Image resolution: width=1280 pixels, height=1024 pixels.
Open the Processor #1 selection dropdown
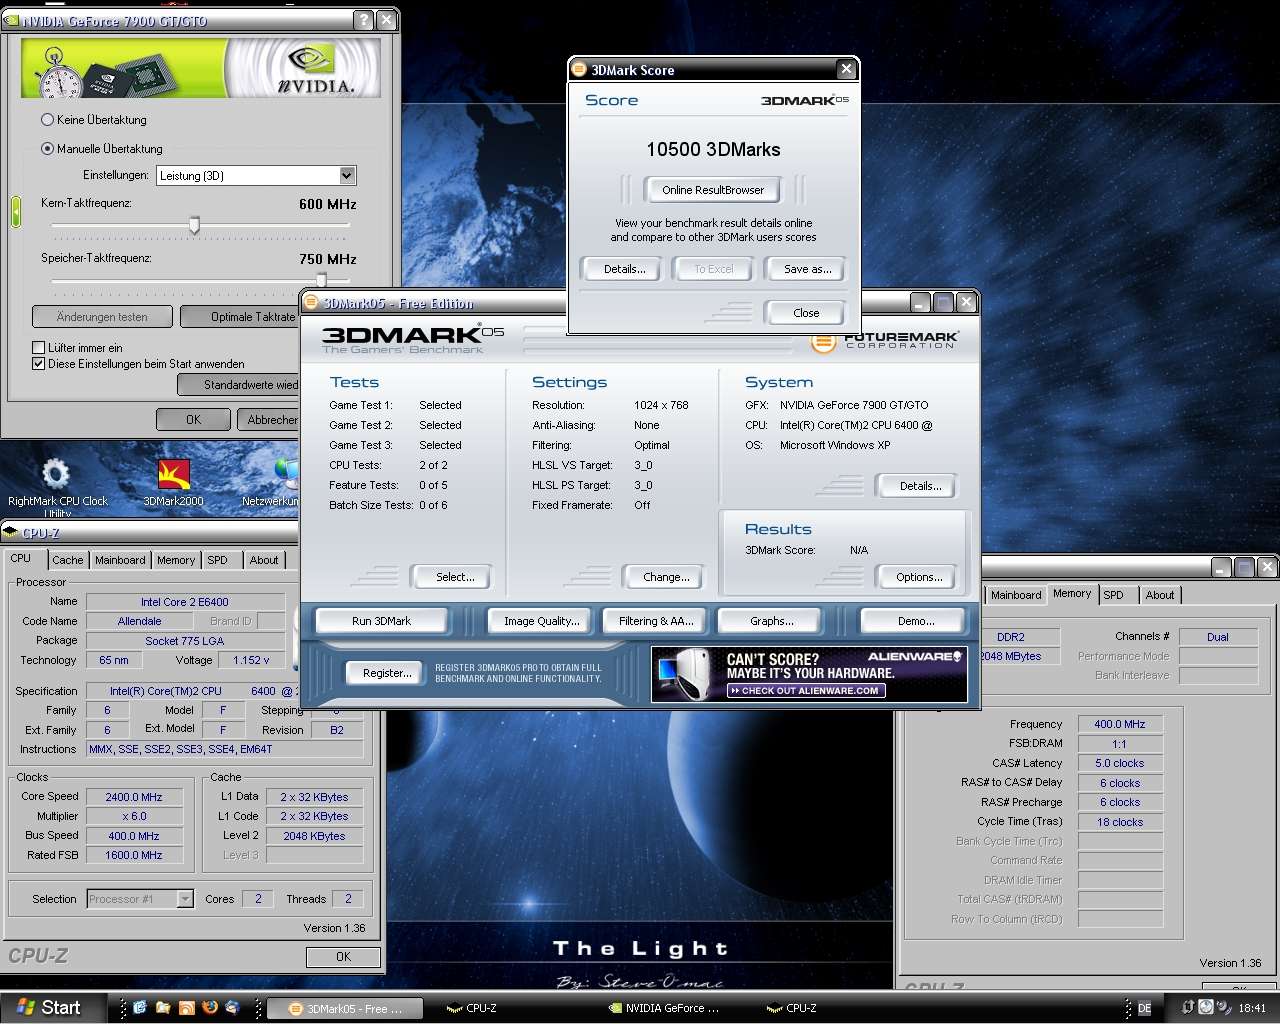140,899
